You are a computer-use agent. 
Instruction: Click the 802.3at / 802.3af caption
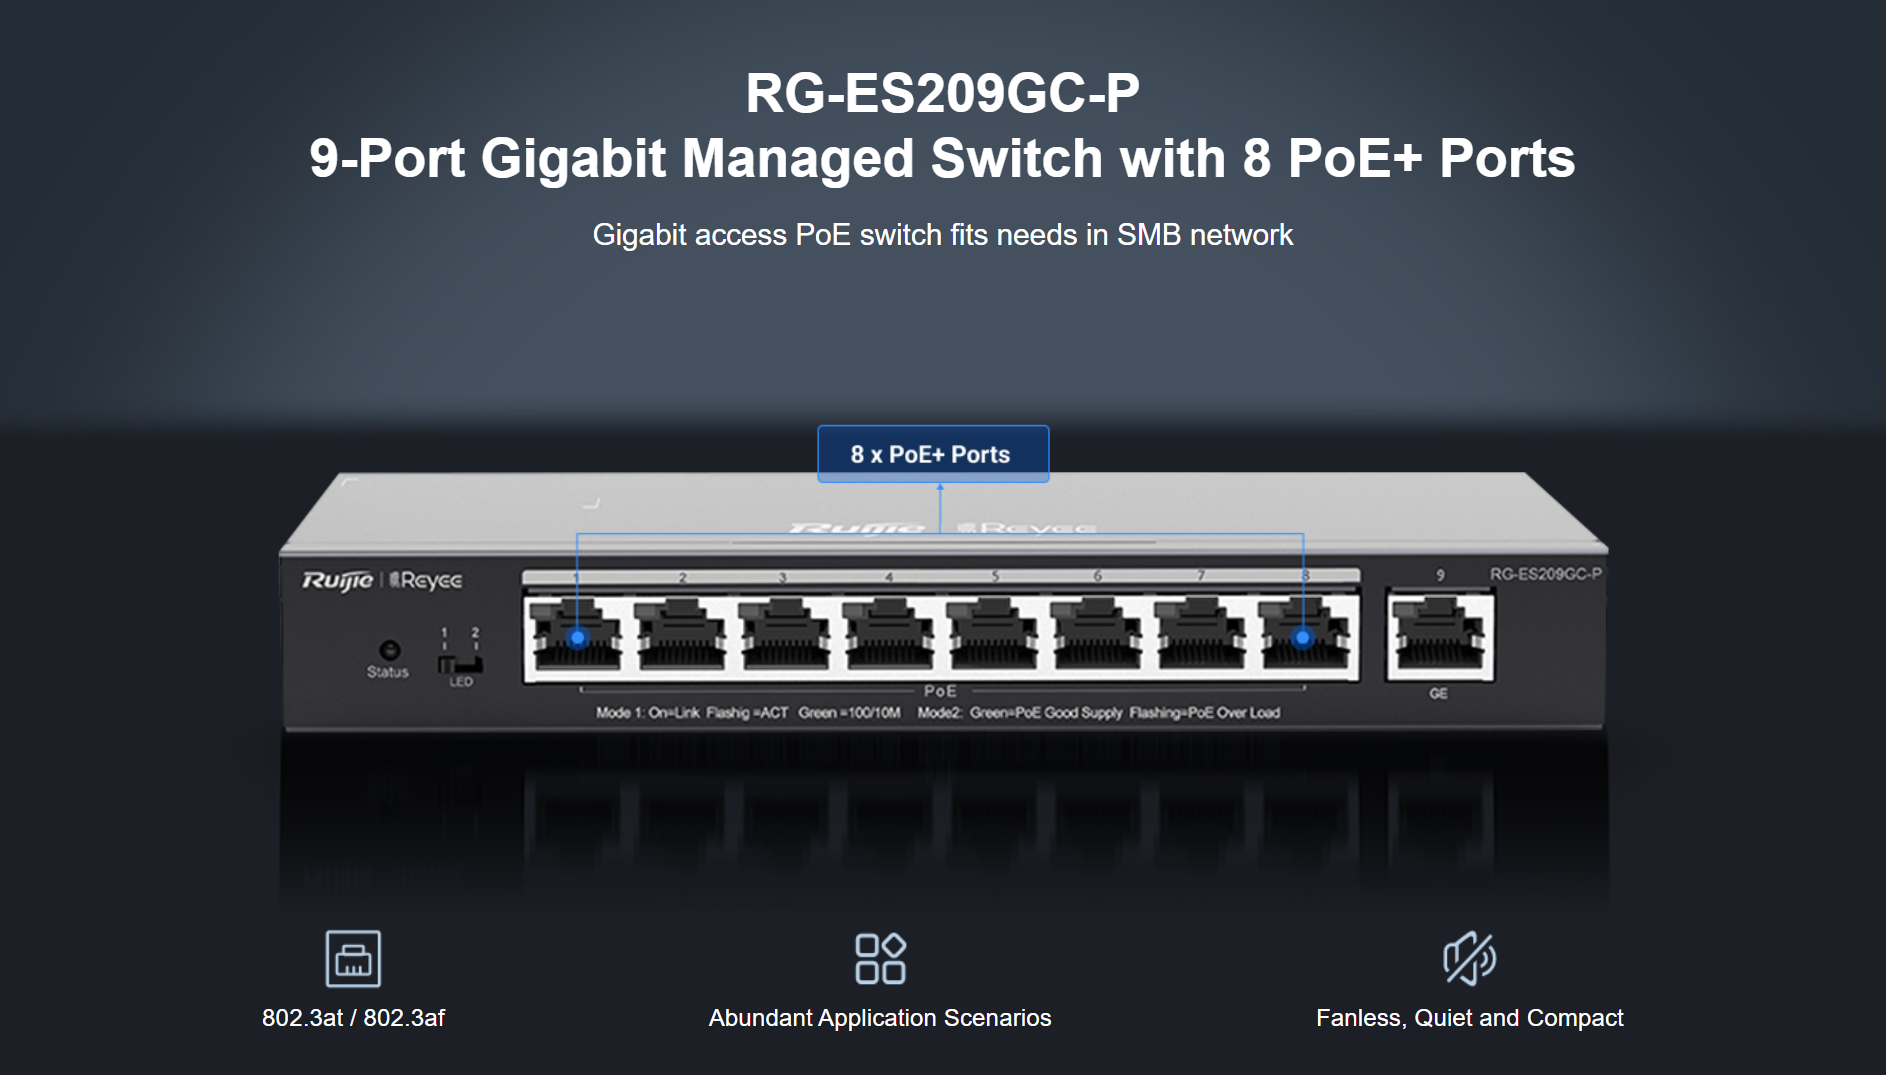click(x=353, y=1018)
